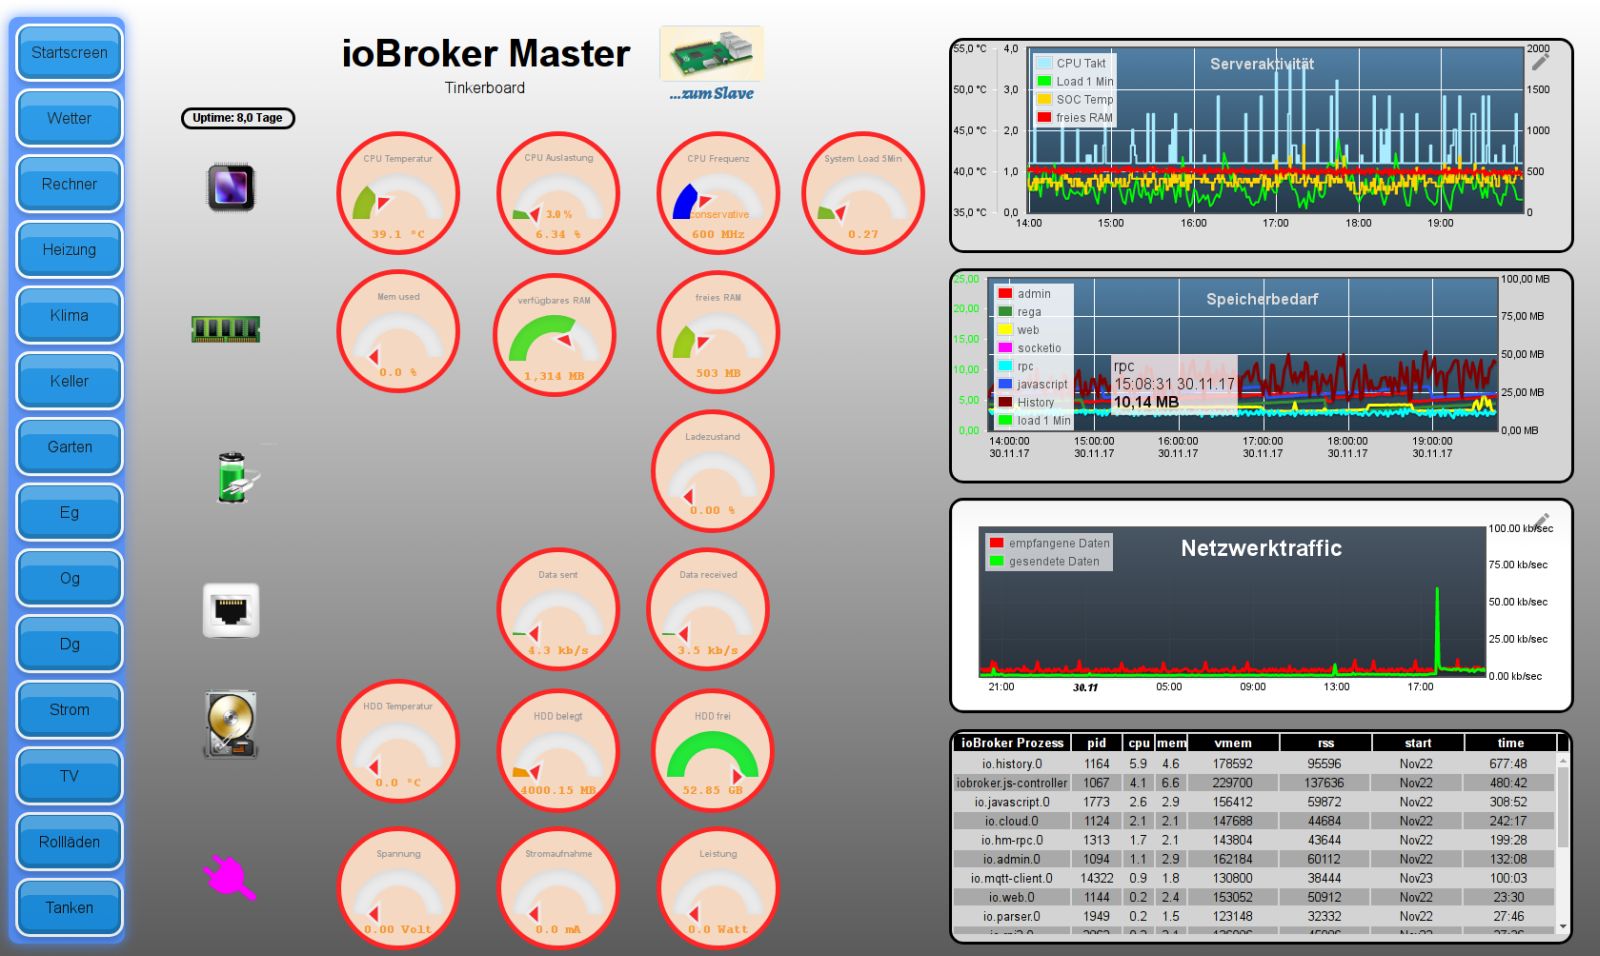Viewport: 1600px width, 956px height.
Task: Click the edit pencil on Netzwerktraffic chart
Action: click(1540, 521)
